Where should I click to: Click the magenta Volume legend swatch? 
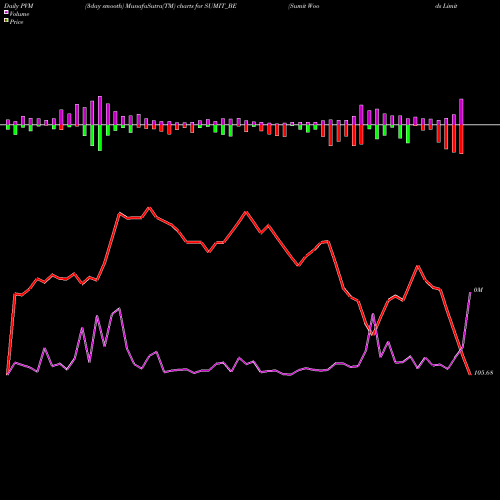pos(6,13)
